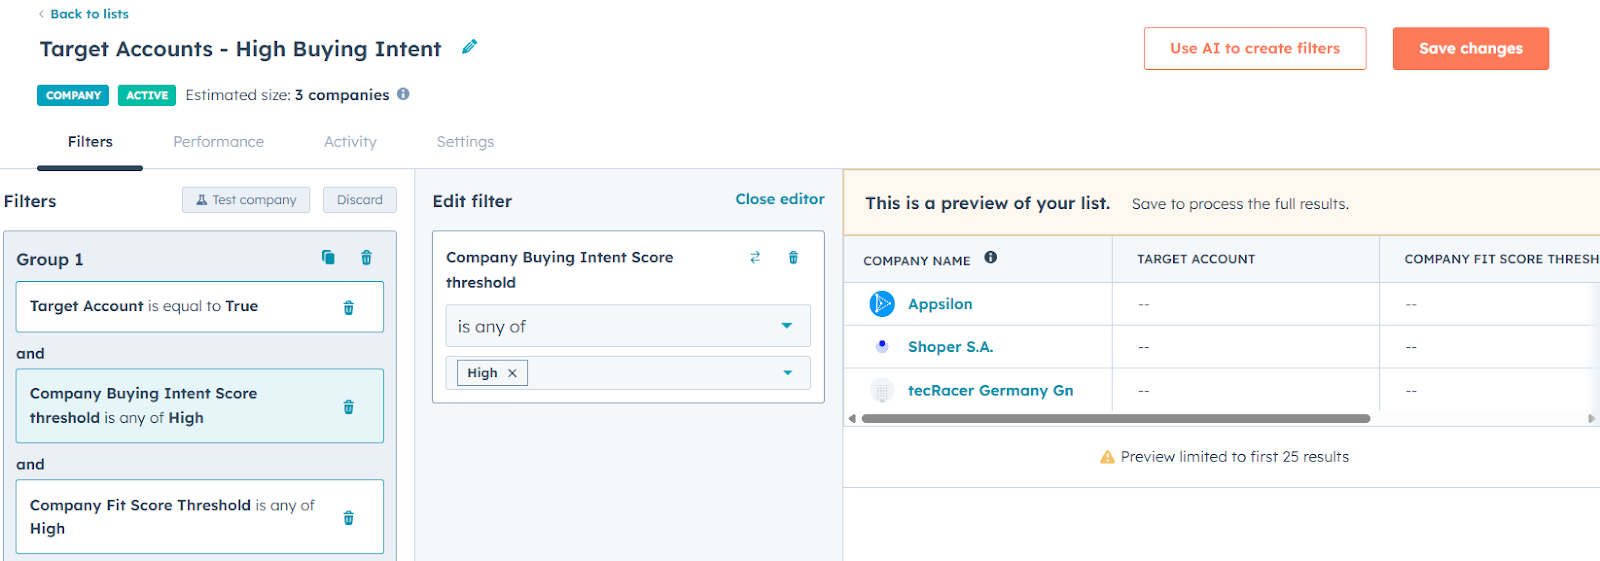Click the tecRacer Germany company logo

pyautogui.click(x=882, y=390)
